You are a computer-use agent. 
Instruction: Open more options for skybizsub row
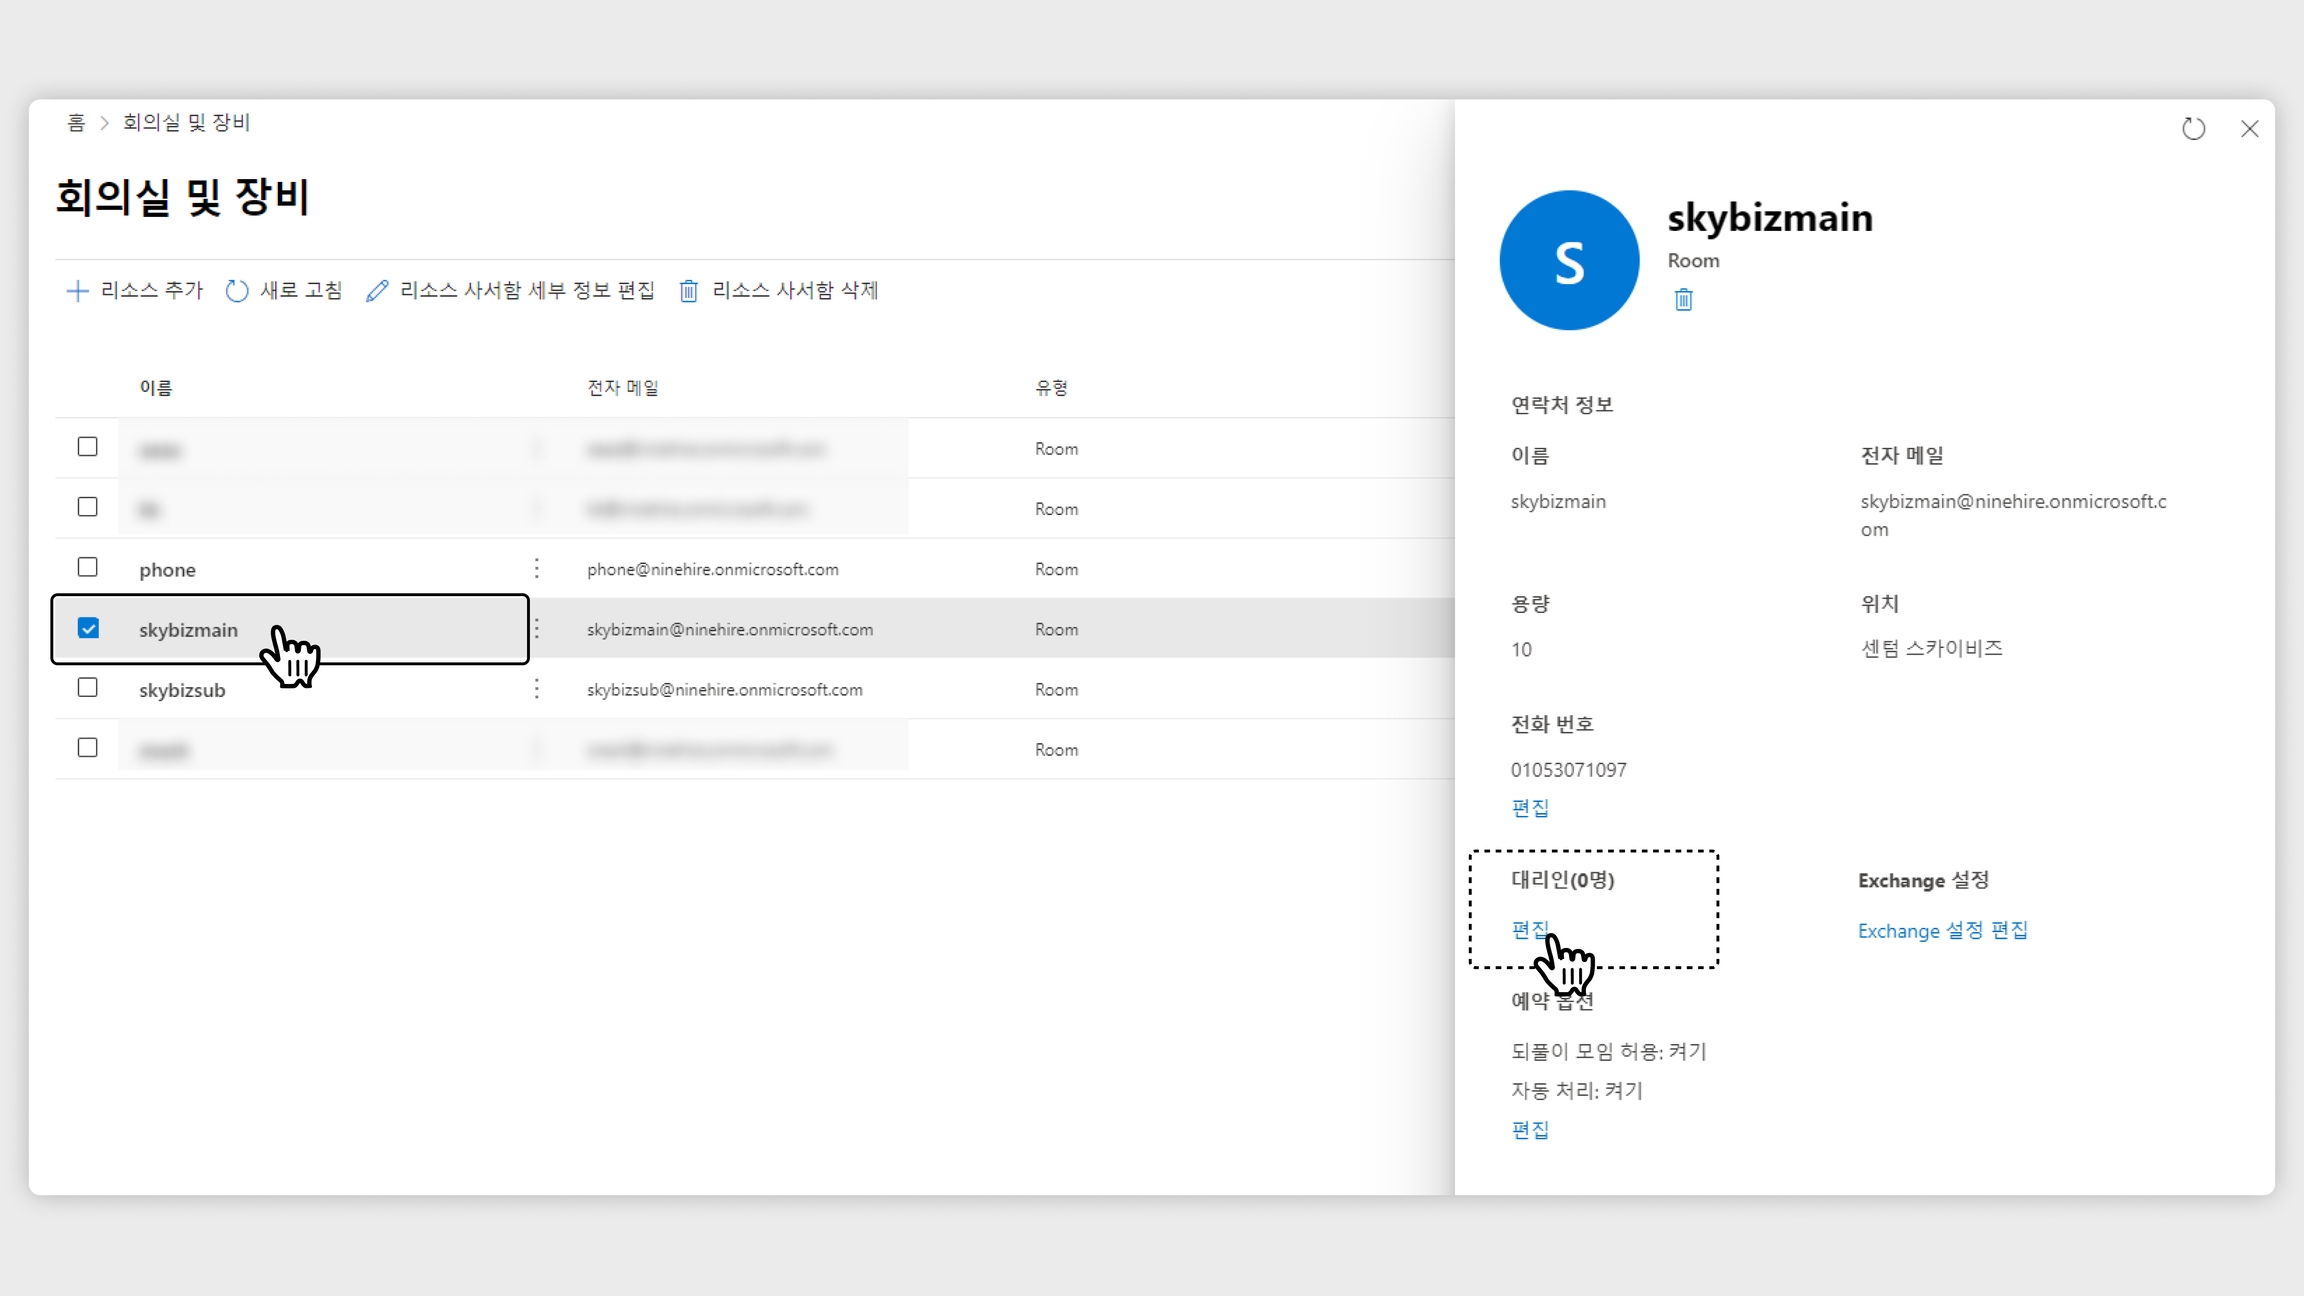[x=537, y=689]
